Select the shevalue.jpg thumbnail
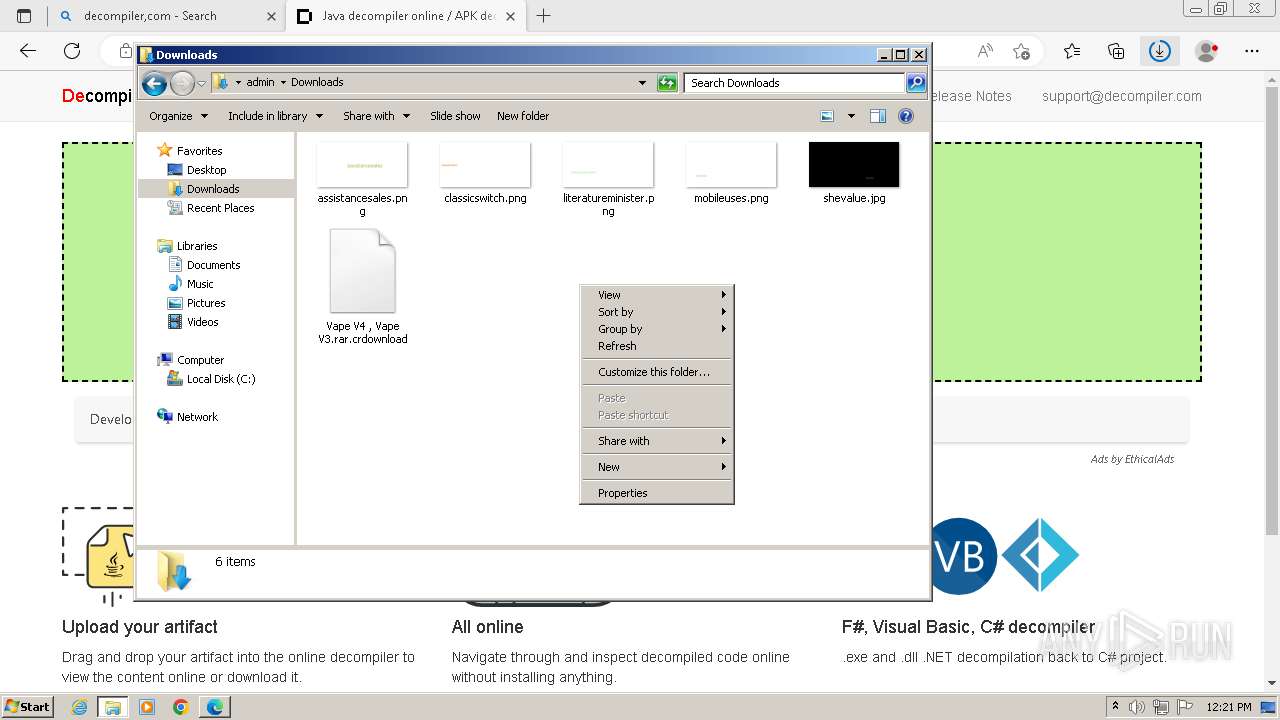 coord(854,165)
